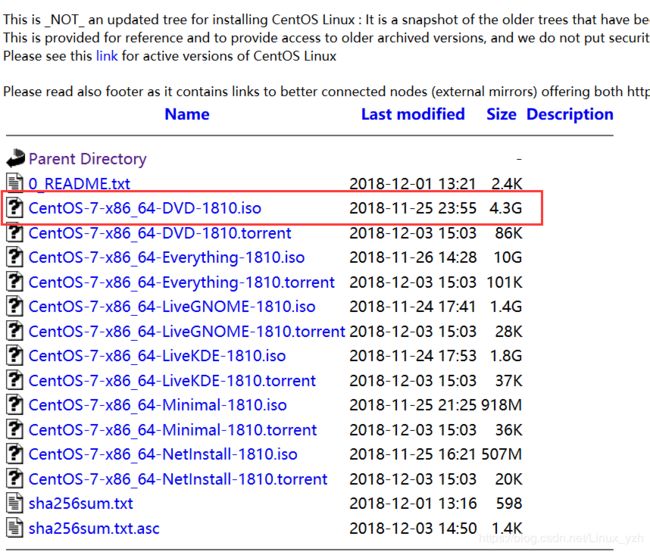Click the 2018-12-01 13:21 README date
The width and height of the screenshot is (650, 552).
412,184
